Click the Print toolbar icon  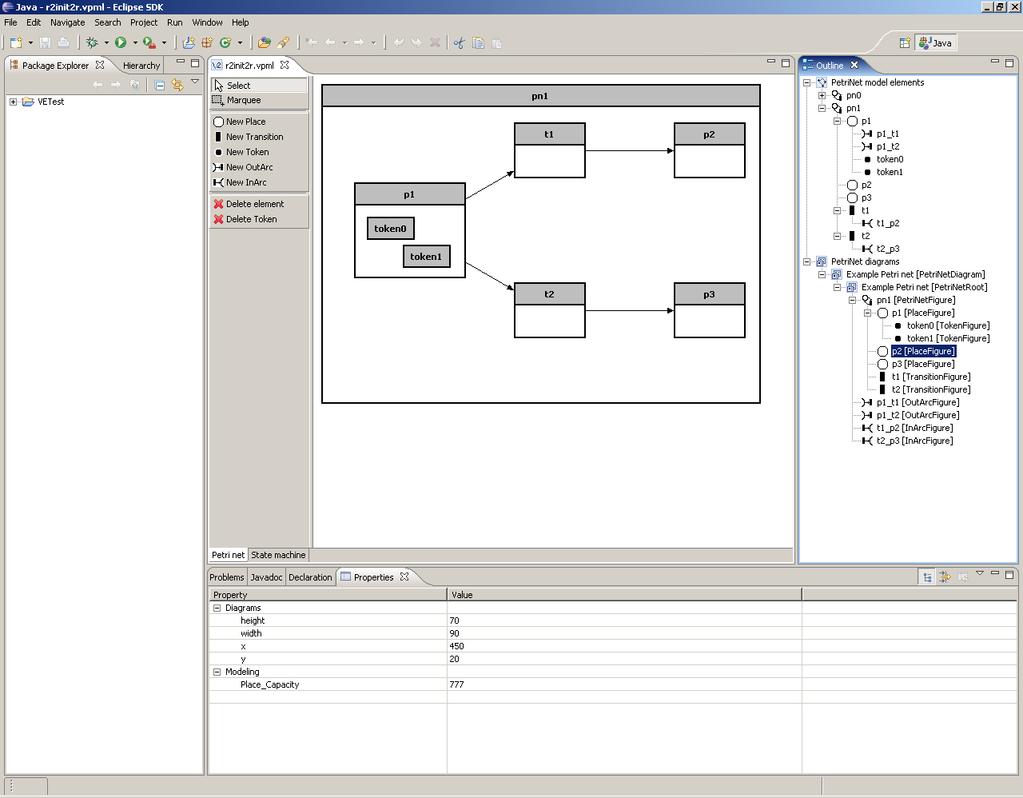63,43
